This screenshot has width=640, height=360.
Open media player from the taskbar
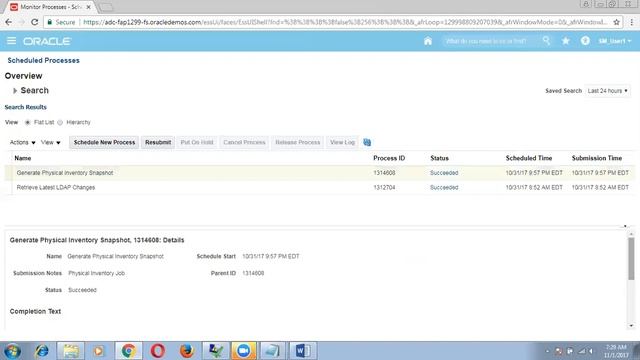(98, 351)
